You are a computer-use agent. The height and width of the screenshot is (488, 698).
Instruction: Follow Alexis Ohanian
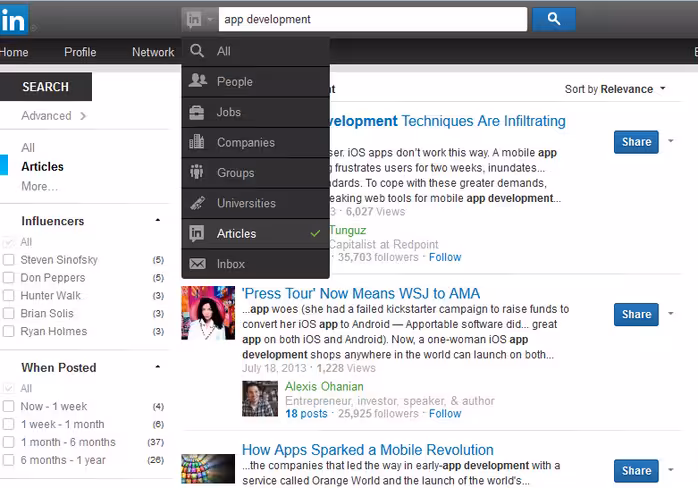pyautogui.click(x=445, y=414)
